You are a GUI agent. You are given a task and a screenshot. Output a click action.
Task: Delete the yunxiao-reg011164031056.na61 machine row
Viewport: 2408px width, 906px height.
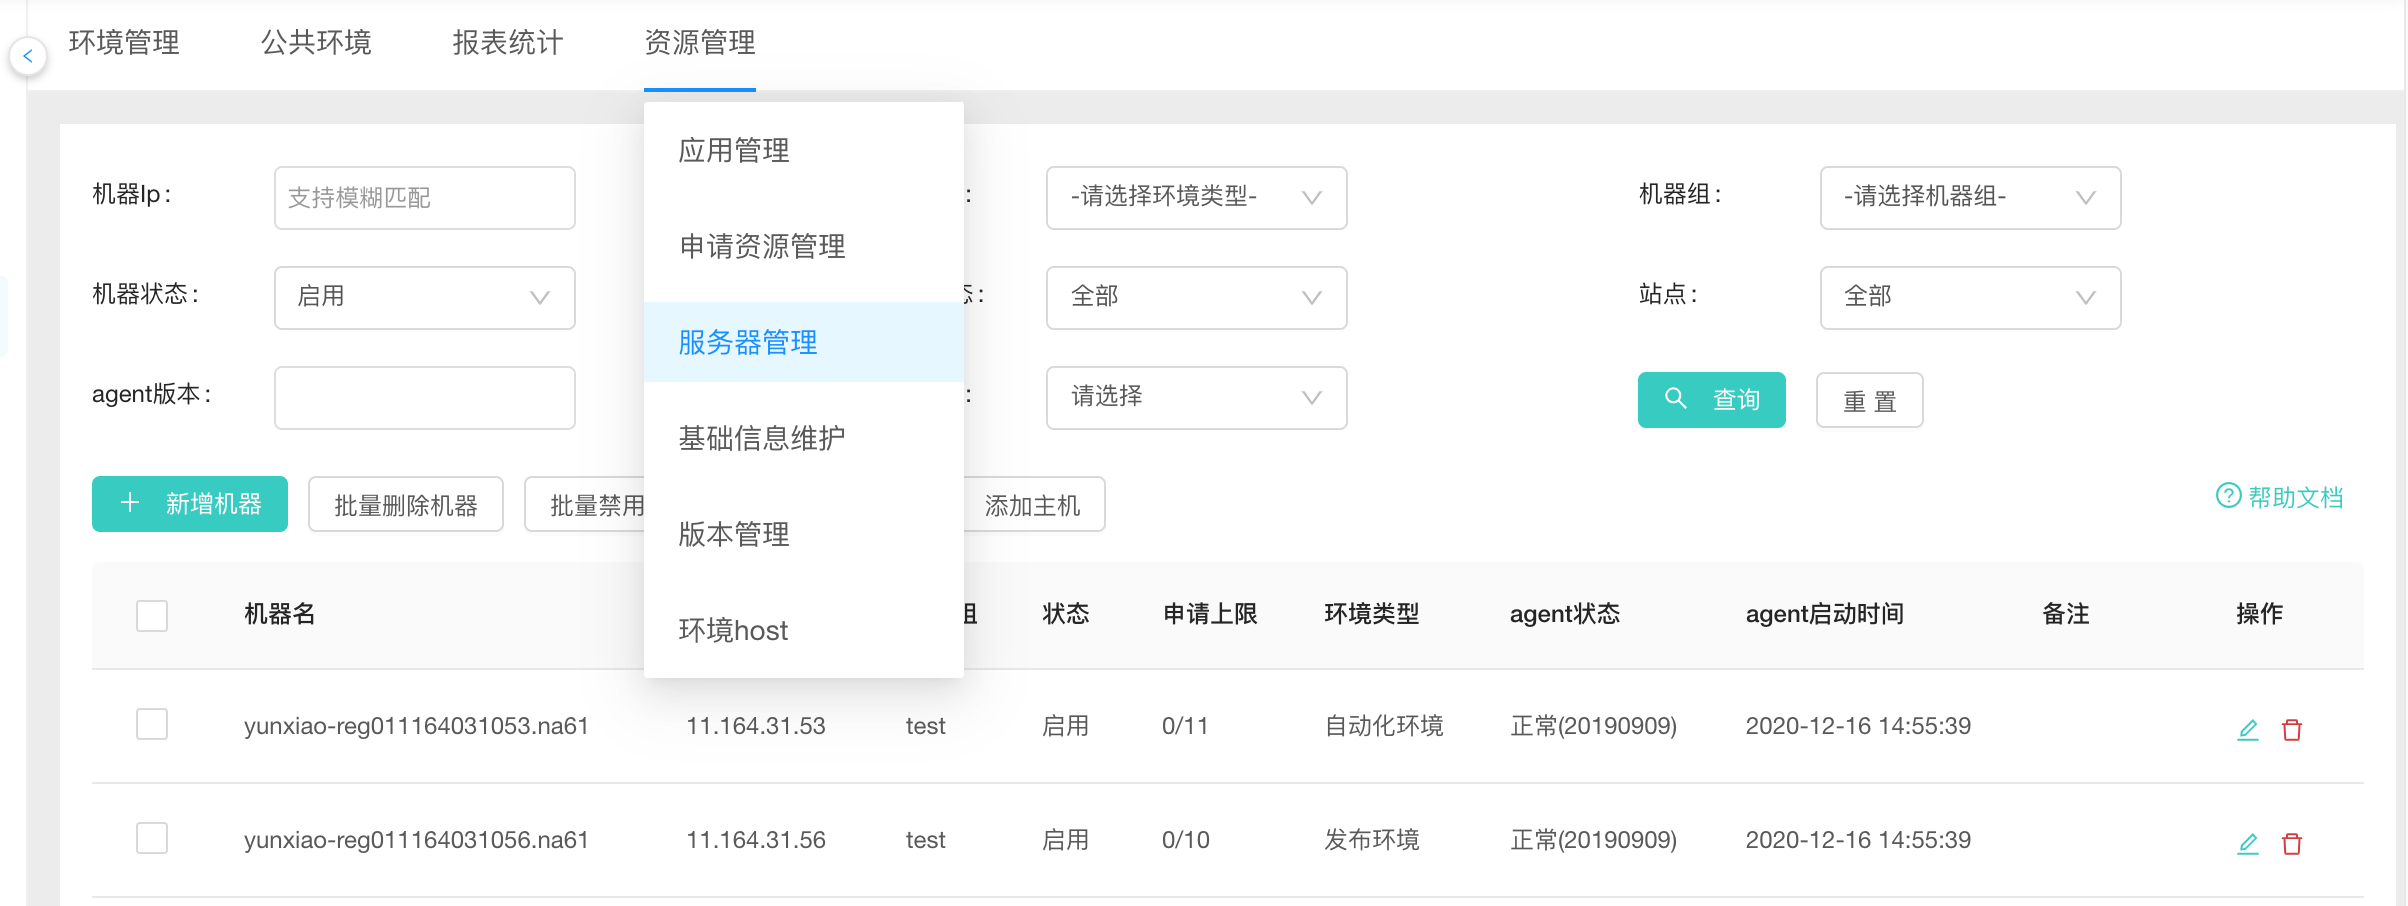(x=2292, y=843)
